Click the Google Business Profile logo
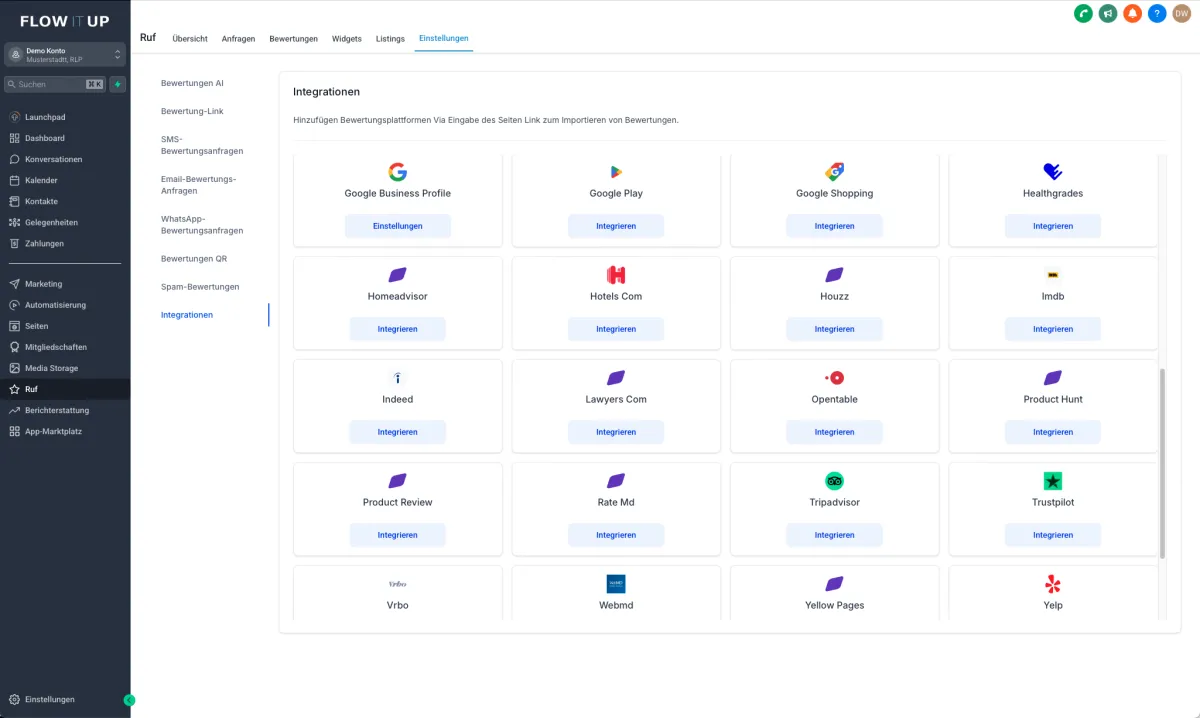The image size is (1200, 718). tap(398, 172)
